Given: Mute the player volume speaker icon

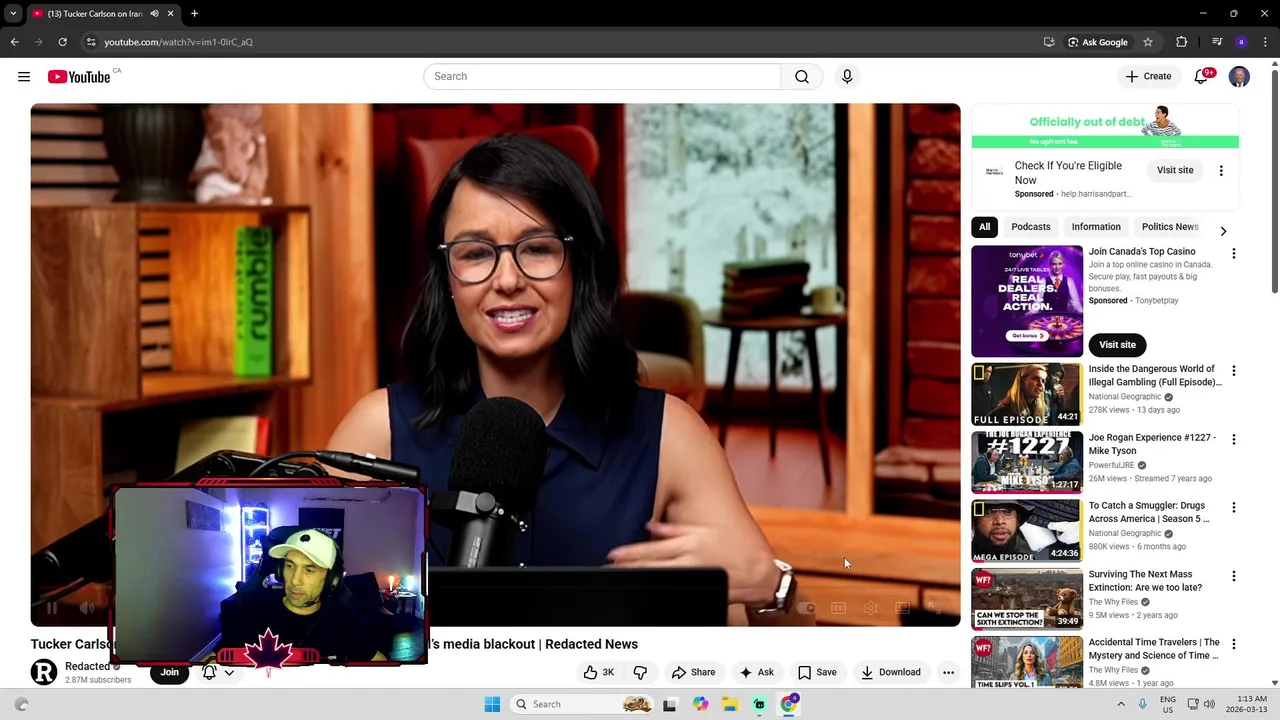Looking at the screenshot, I should [87, 608].
